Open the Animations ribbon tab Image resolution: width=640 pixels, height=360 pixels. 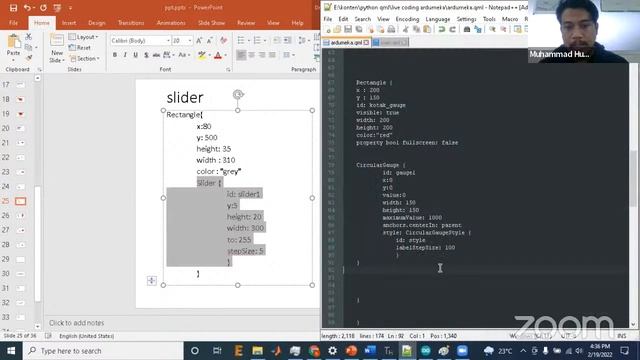[171, 23]
